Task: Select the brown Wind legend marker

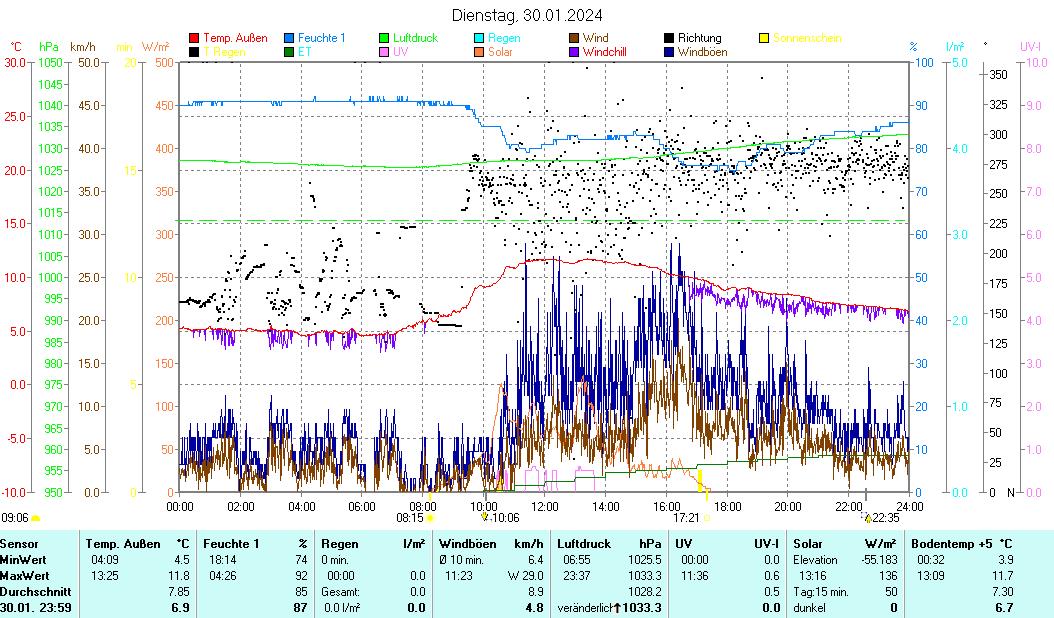Action: point(575,38)
